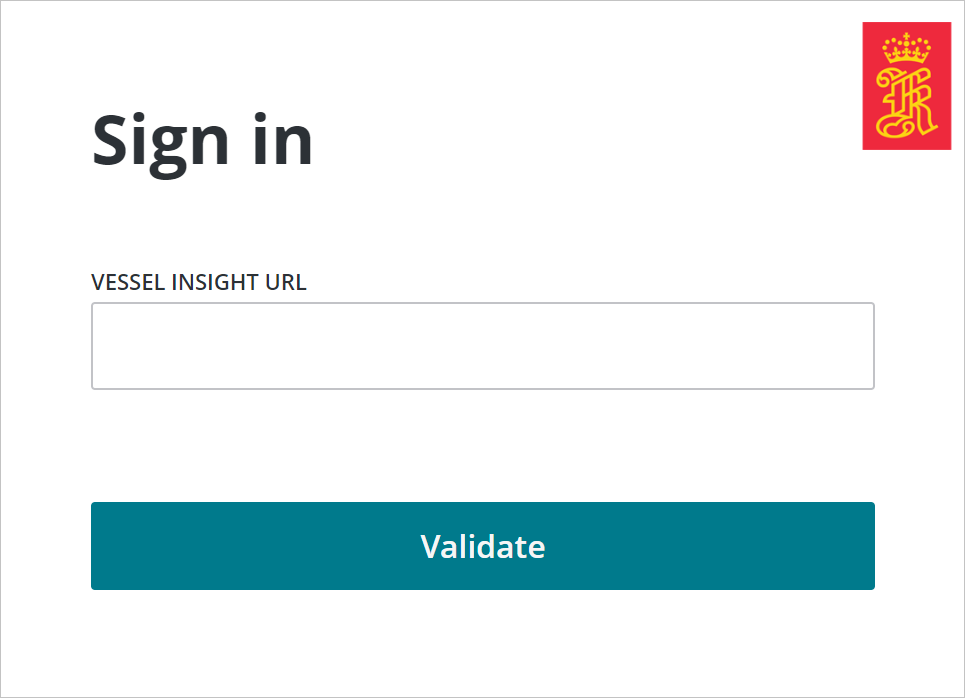Screen dimensions: 965x698
Task: Click the crown atop the red logo
Action: [906, 46]
